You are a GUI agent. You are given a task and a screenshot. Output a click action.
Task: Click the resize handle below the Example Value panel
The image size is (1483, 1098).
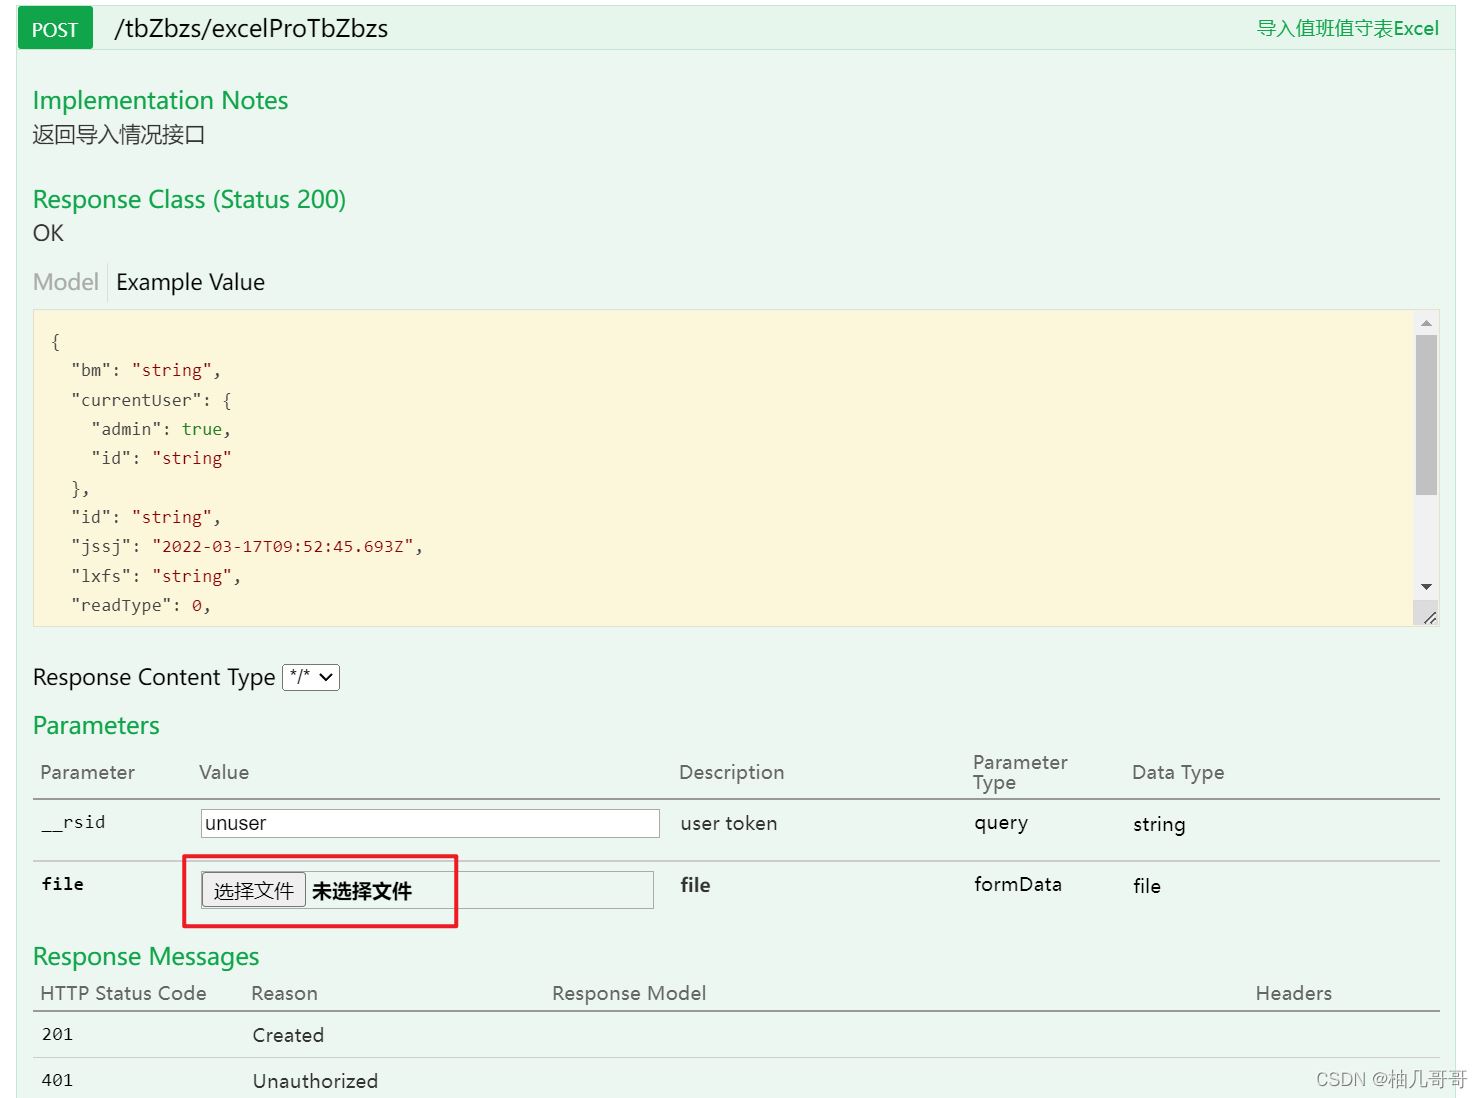[x=1430, y=616]
